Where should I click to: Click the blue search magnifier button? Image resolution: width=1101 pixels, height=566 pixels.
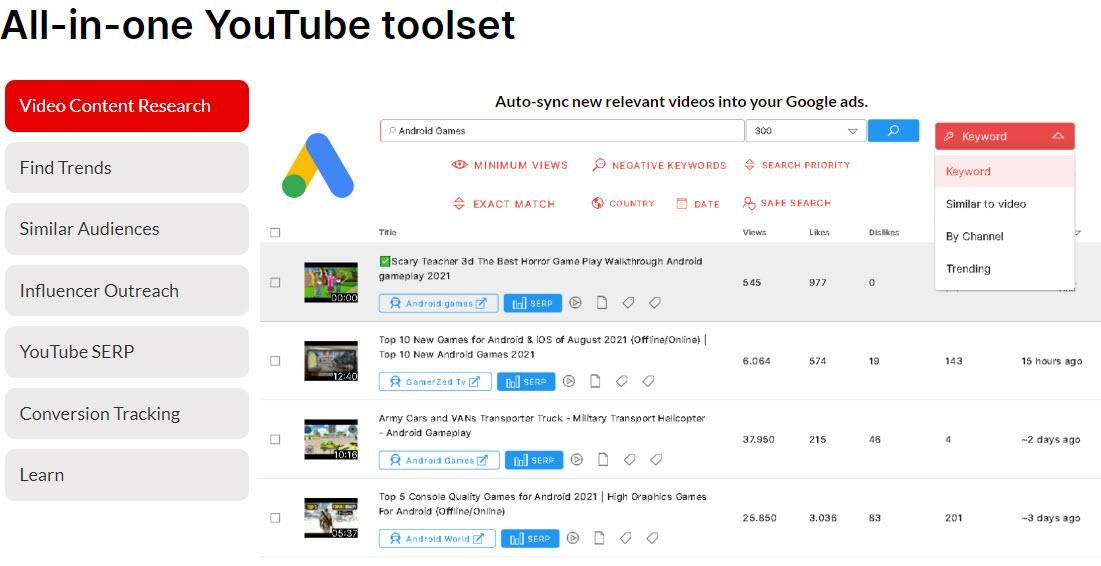893,131
